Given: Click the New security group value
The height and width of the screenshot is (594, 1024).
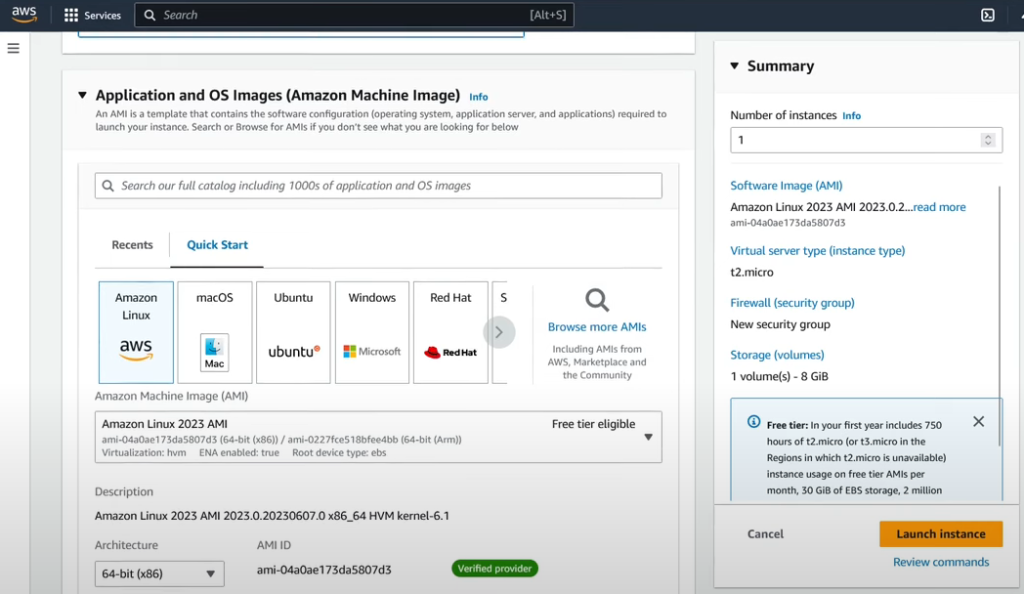Looking at the screenshot, I should [780, 324].
